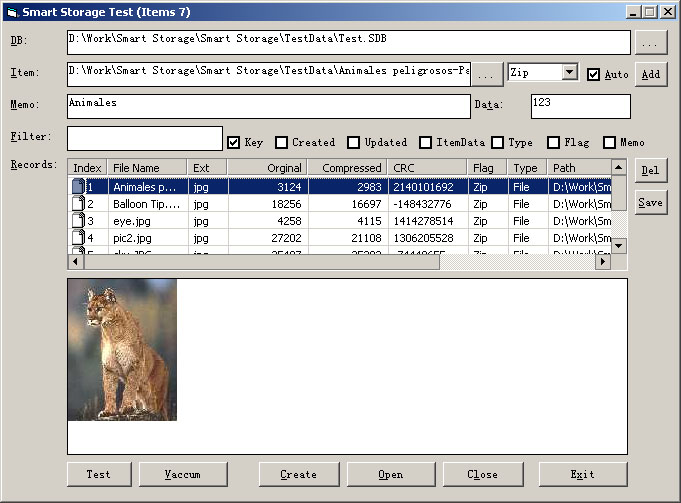Click file icon next to pic2.jpg
The width and height of the screenshot is (681, 503).
tap(79, 238)
